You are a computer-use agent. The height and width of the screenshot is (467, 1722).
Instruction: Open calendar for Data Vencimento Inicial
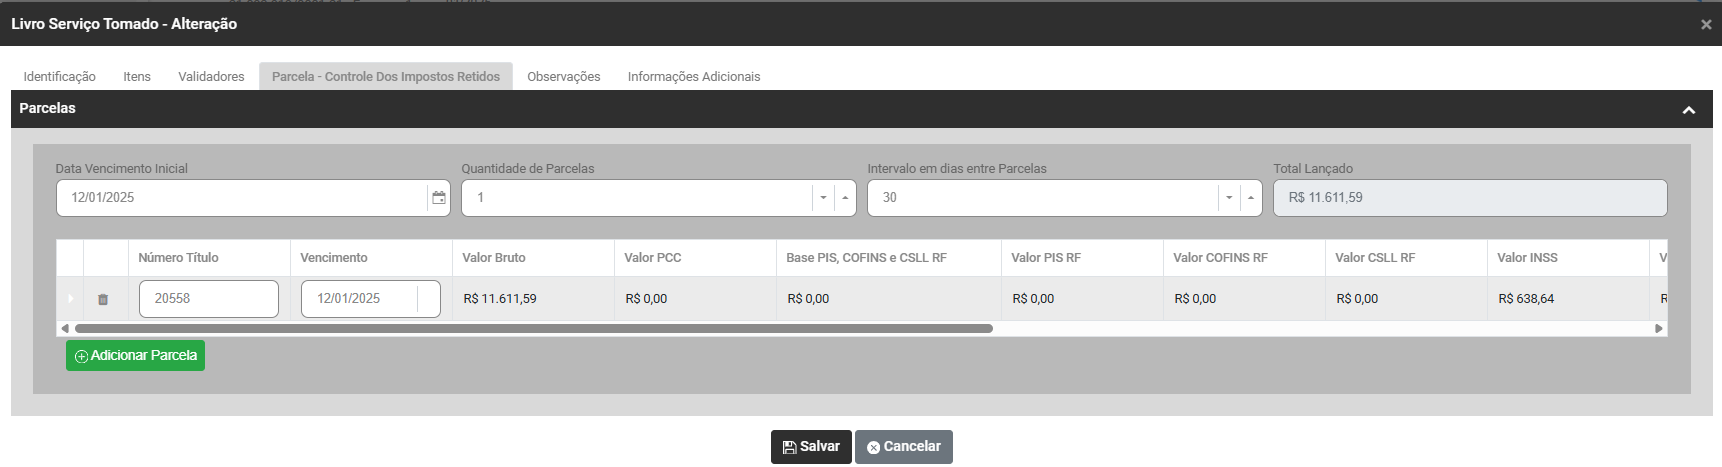438,198
